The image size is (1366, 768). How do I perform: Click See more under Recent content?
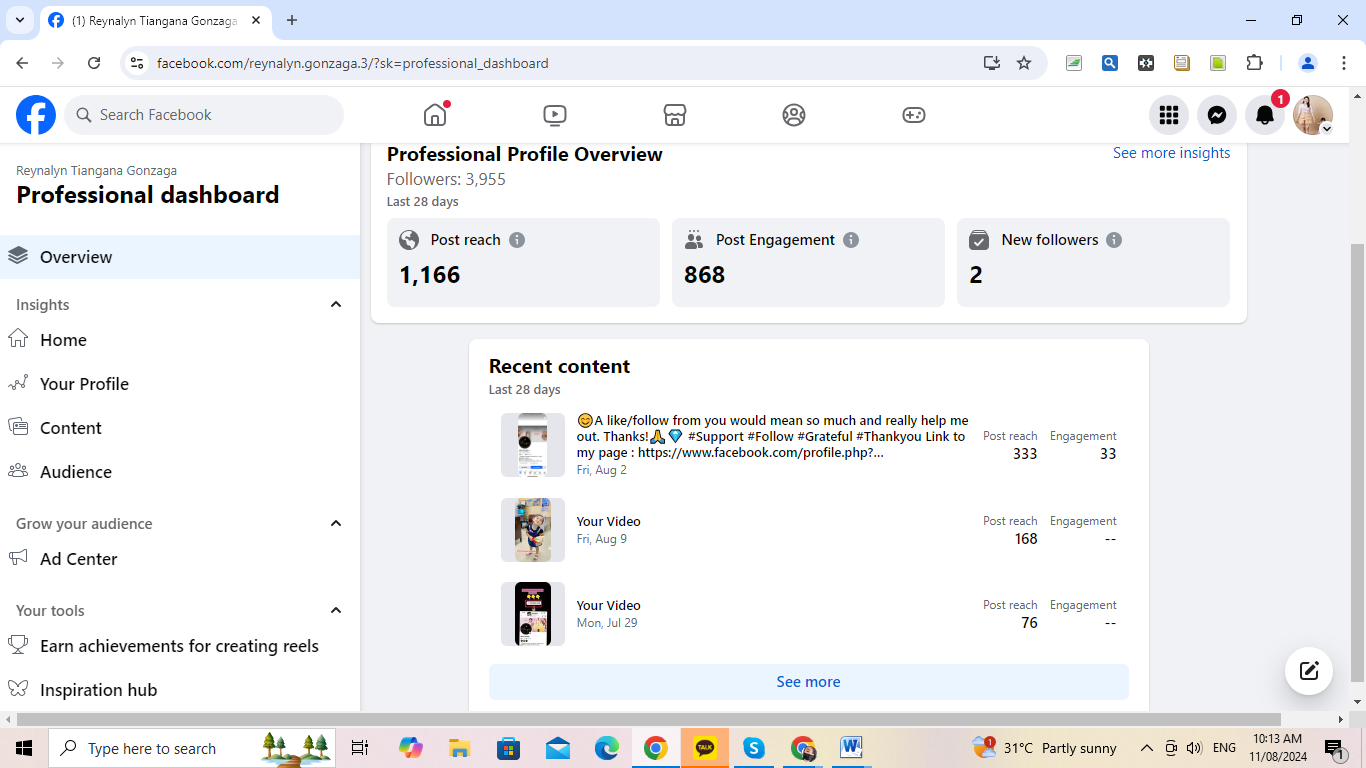[809, 682]
